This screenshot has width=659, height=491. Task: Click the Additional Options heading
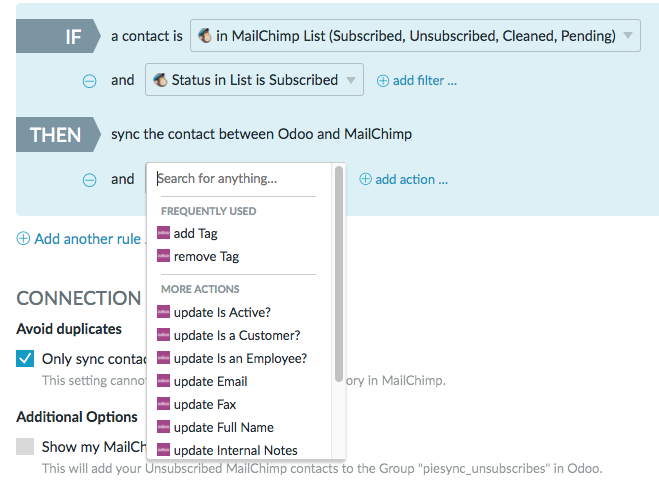tap(77, 417)
